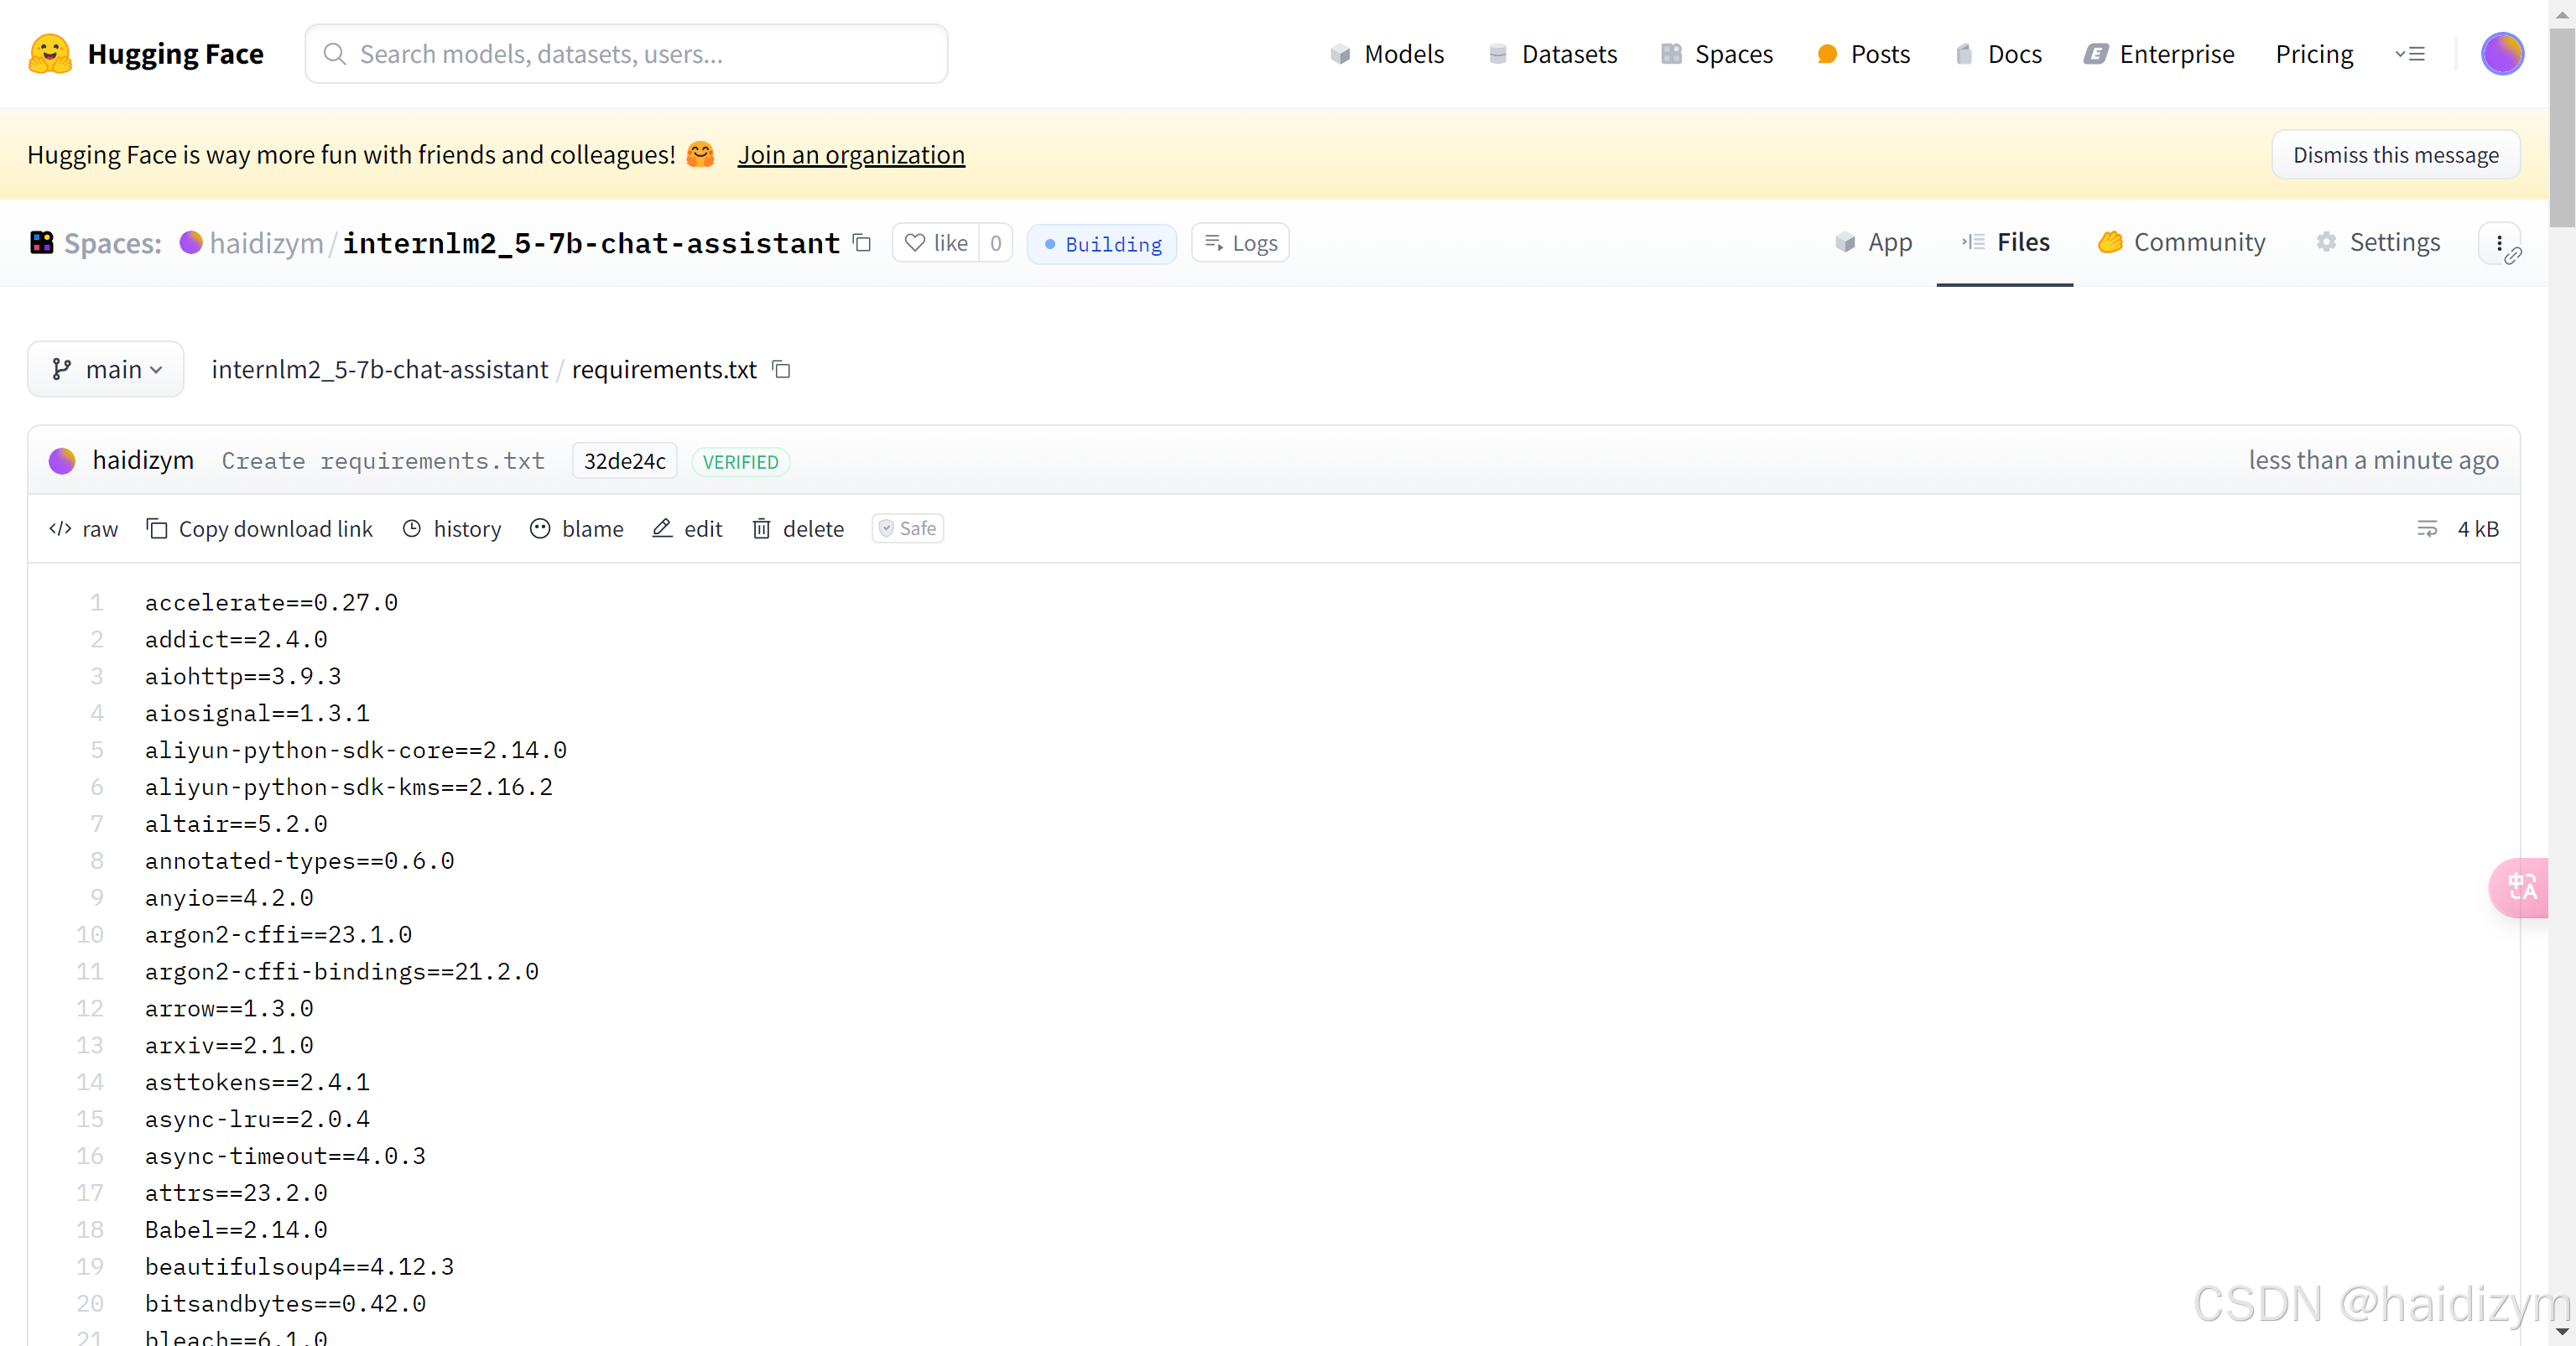The width and height of the screenshot is (2576, 1346).
Task: Copy the space name using copy icon
Action: point(862,243)
